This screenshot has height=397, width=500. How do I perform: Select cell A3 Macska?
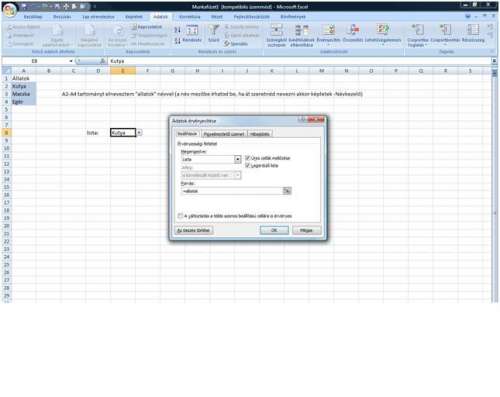(x=23, y=94)
